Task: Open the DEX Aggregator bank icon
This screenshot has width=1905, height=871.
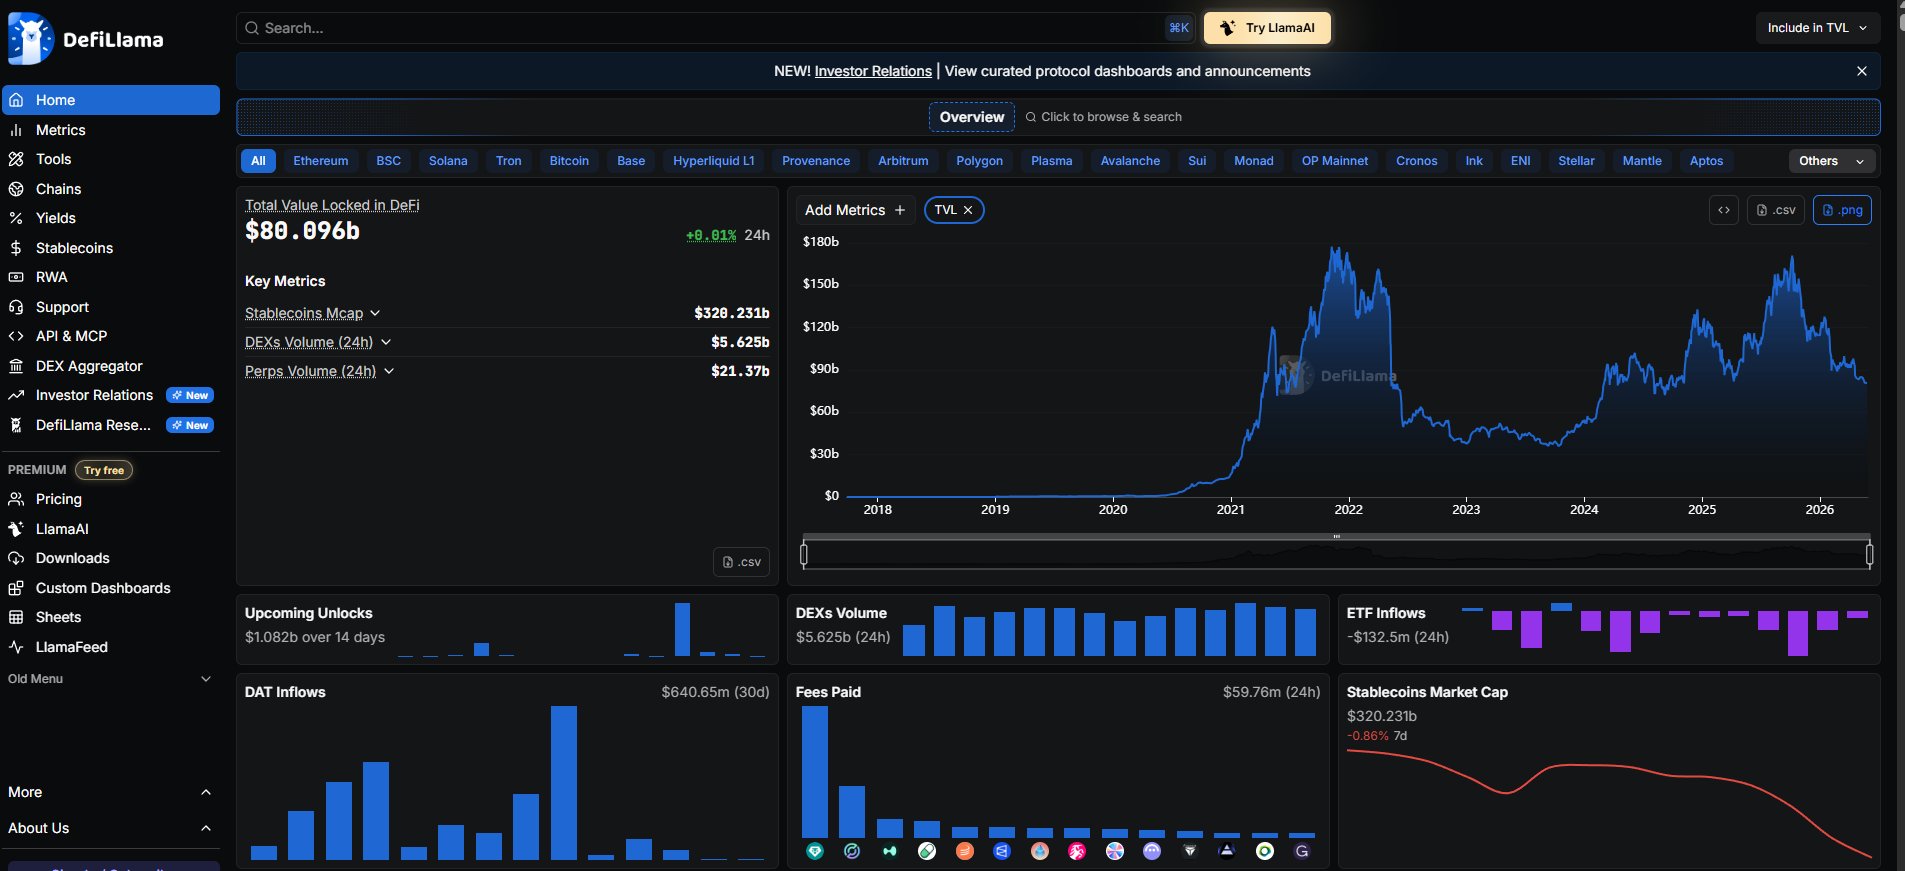Action: click(16, 366)
